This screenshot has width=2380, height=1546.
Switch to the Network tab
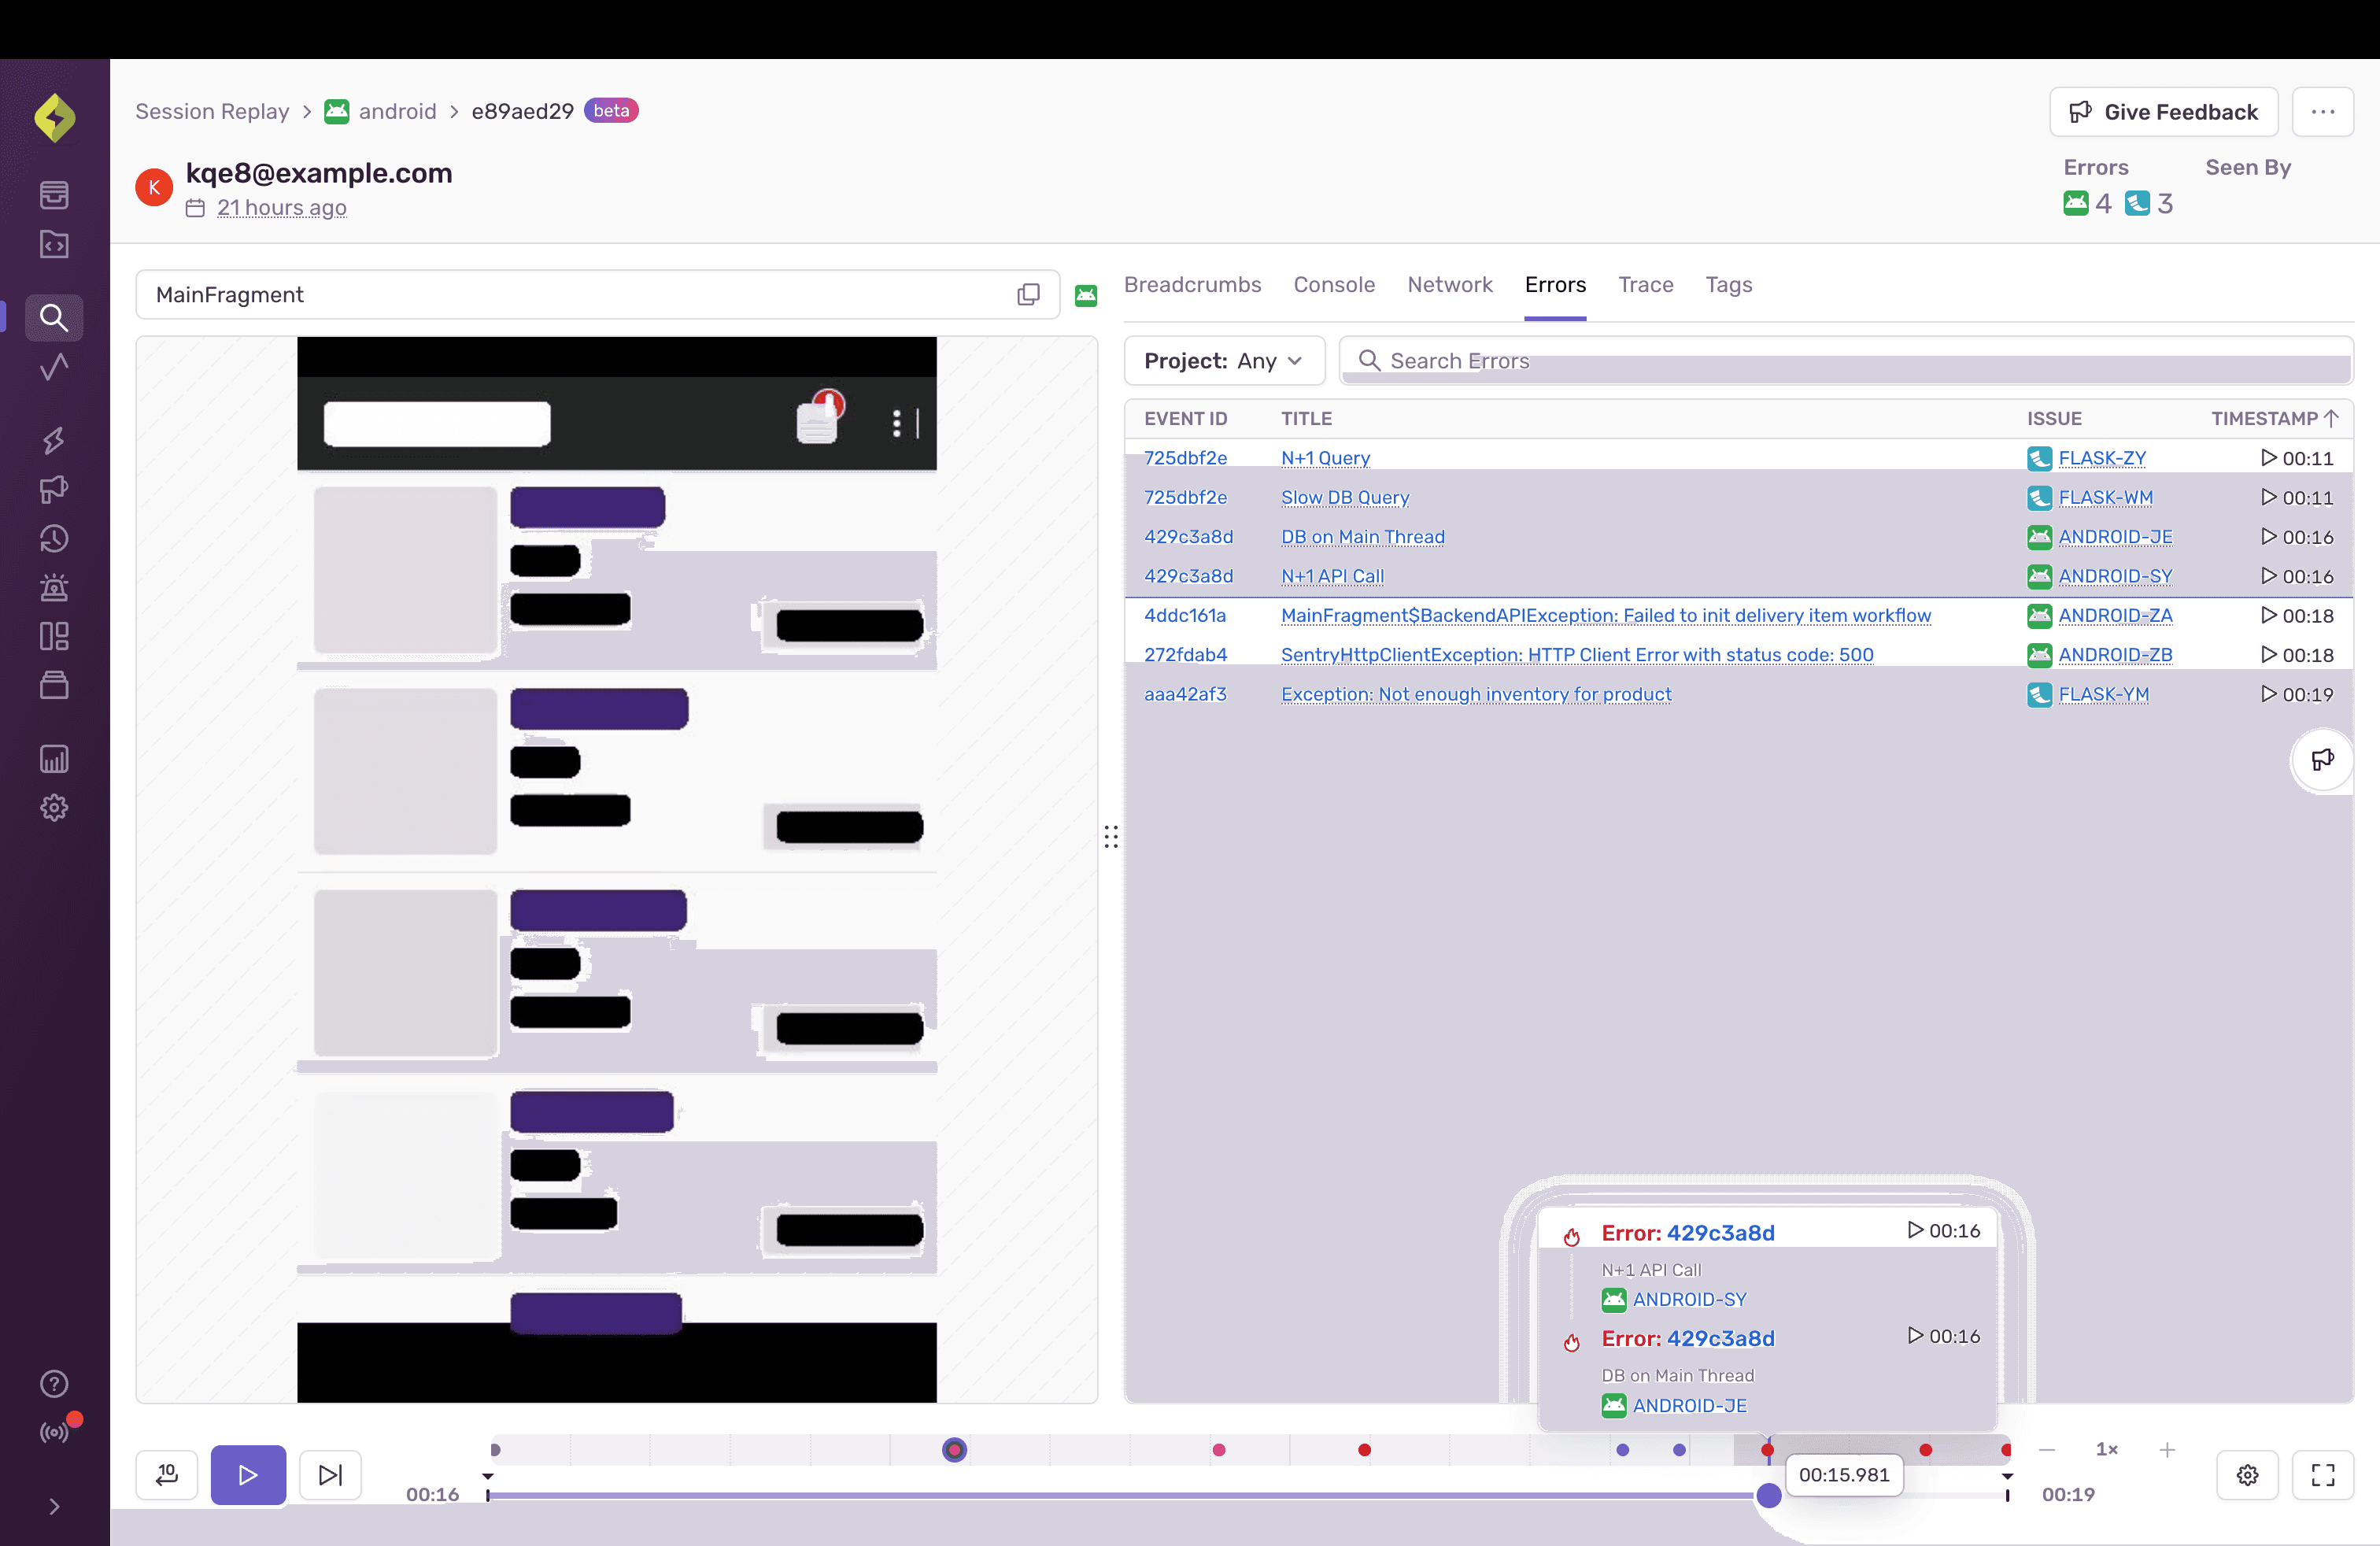click(1449, 285)
